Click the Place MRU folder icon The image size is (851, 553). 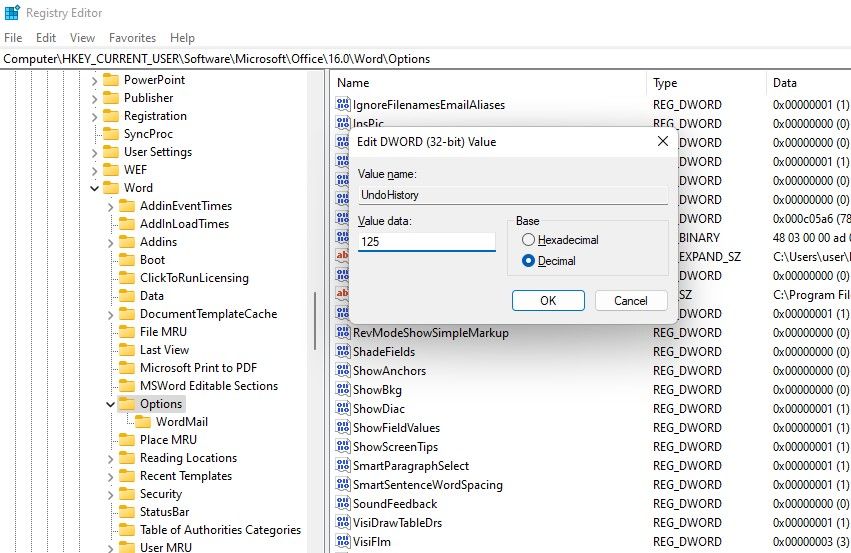coord(126,440)
